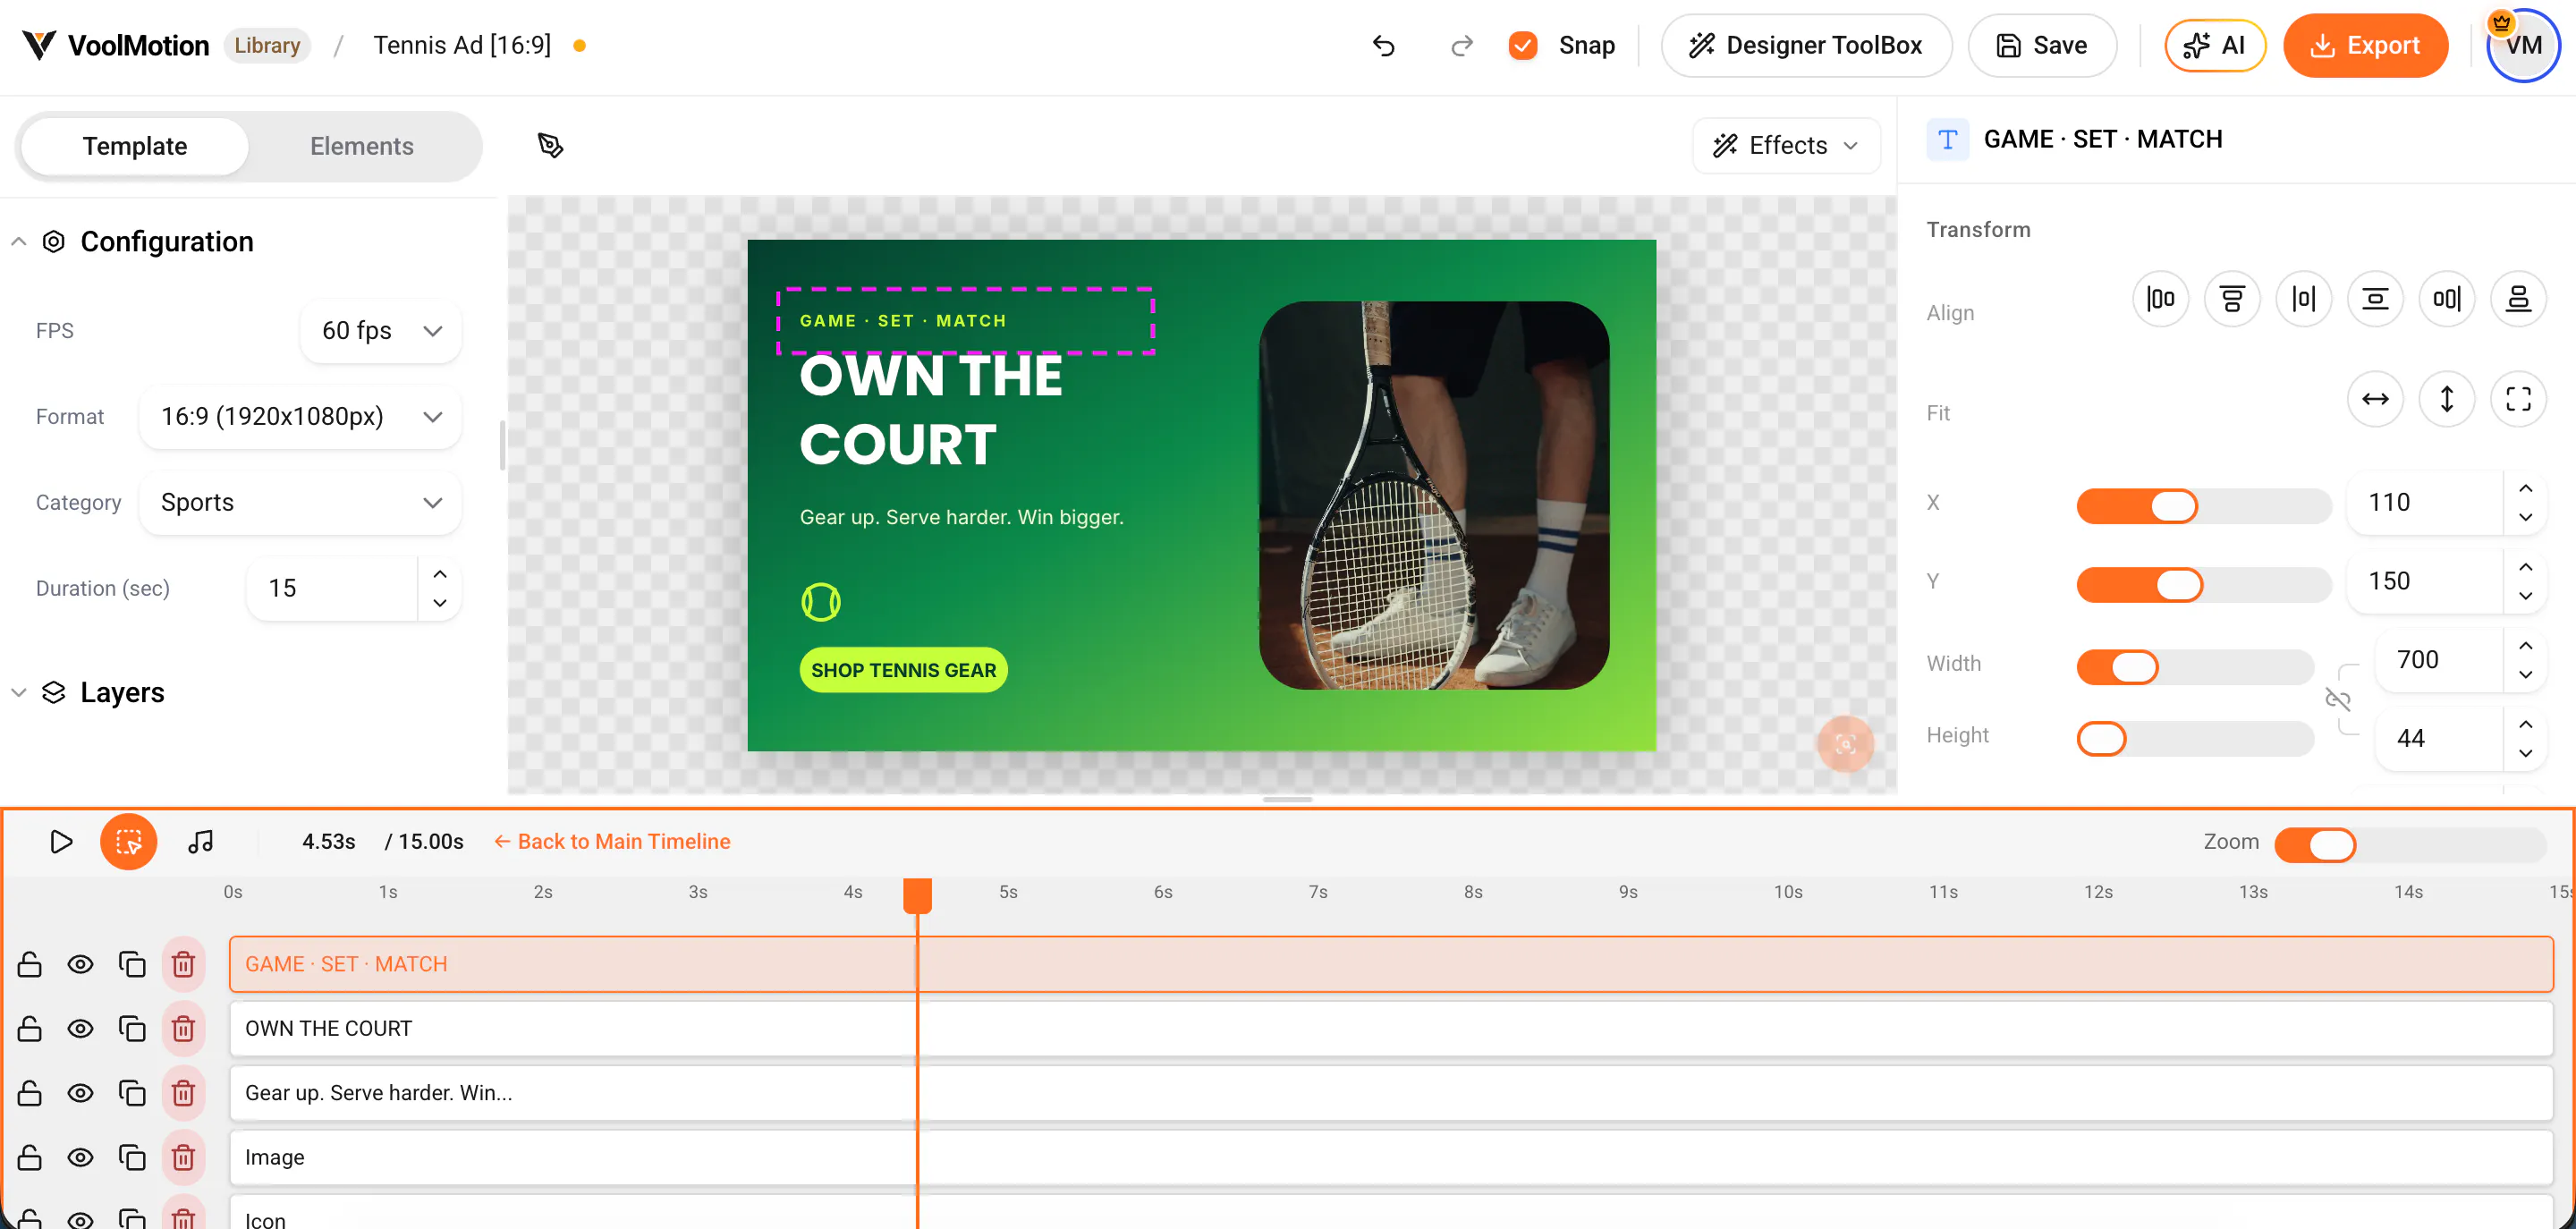Hide the Gear up text layer
This screenshot has width=2576, height=1229.
point(80,1093)
